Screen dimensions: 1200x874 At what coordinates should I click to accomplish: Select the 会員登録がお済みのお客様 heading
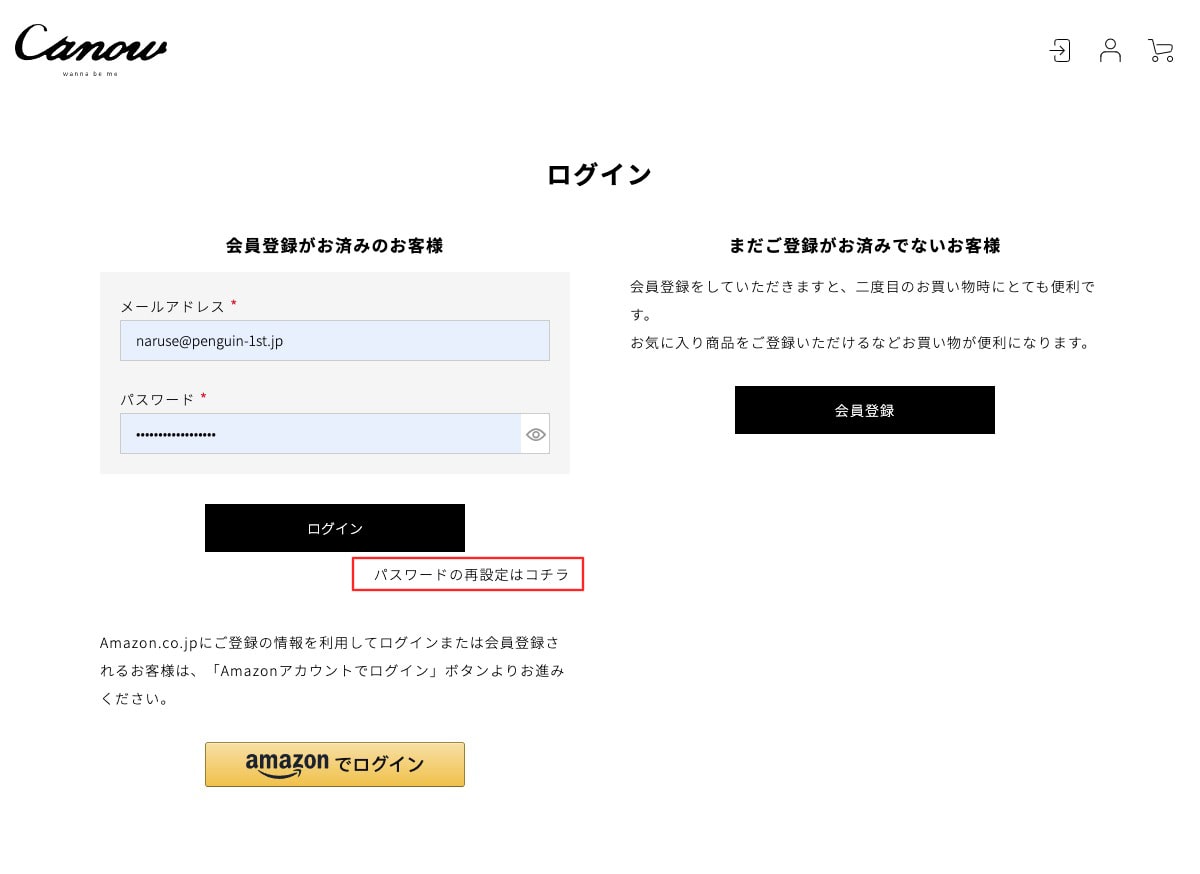(335, 246)
